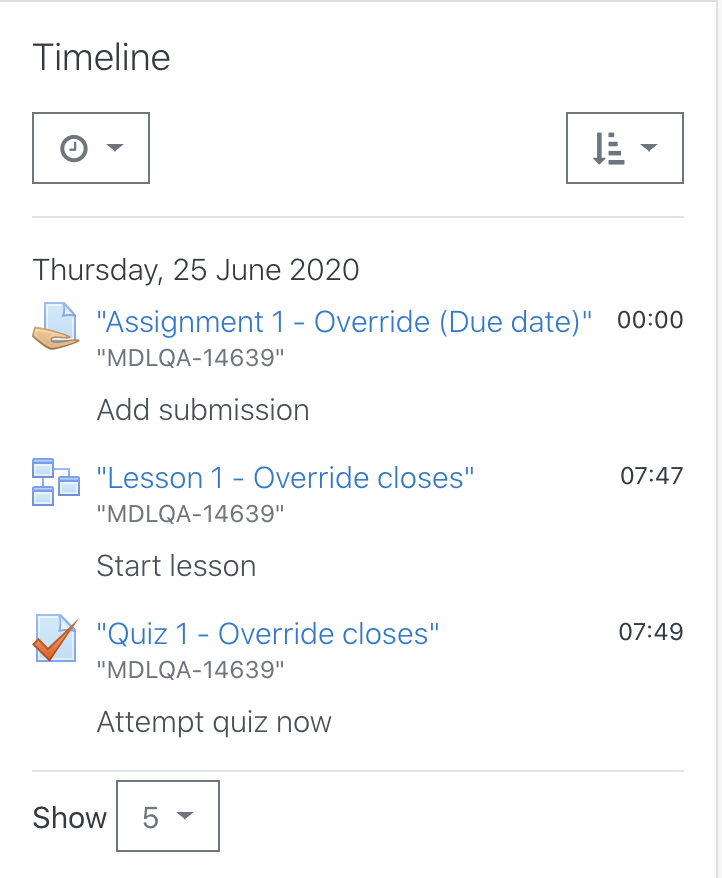Click the sort order icon
This screenshot has height=878, width=722.
(608, 148)
